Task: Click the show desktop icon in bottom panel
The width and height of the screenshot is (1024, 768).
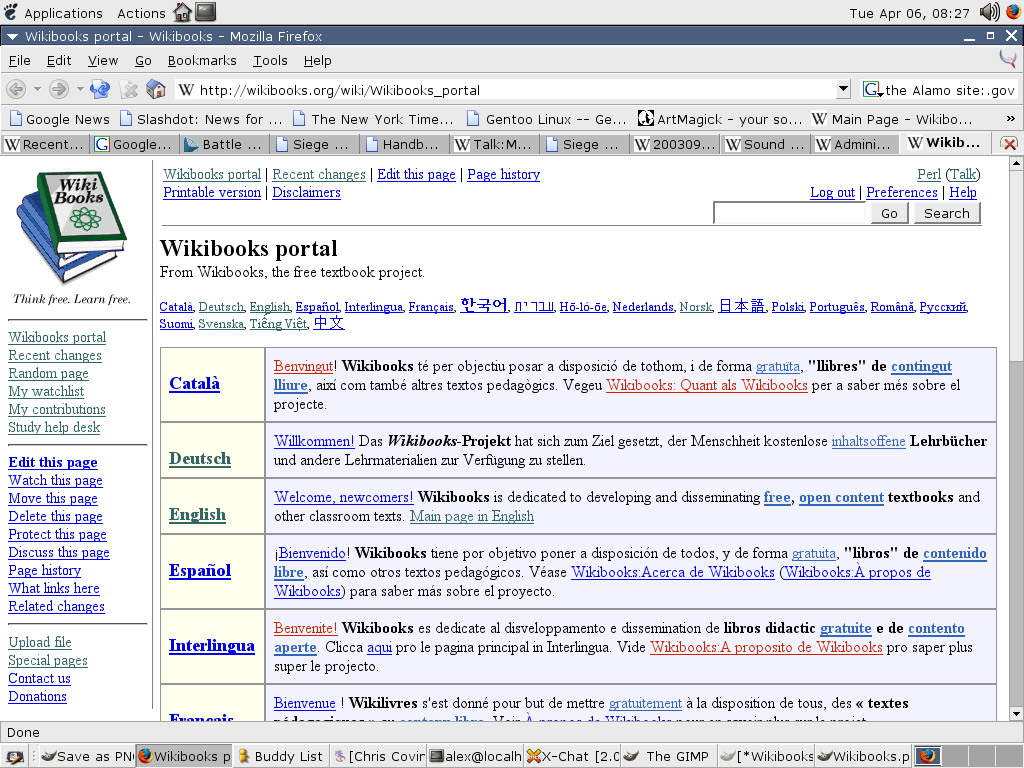Action: [14, 756]
